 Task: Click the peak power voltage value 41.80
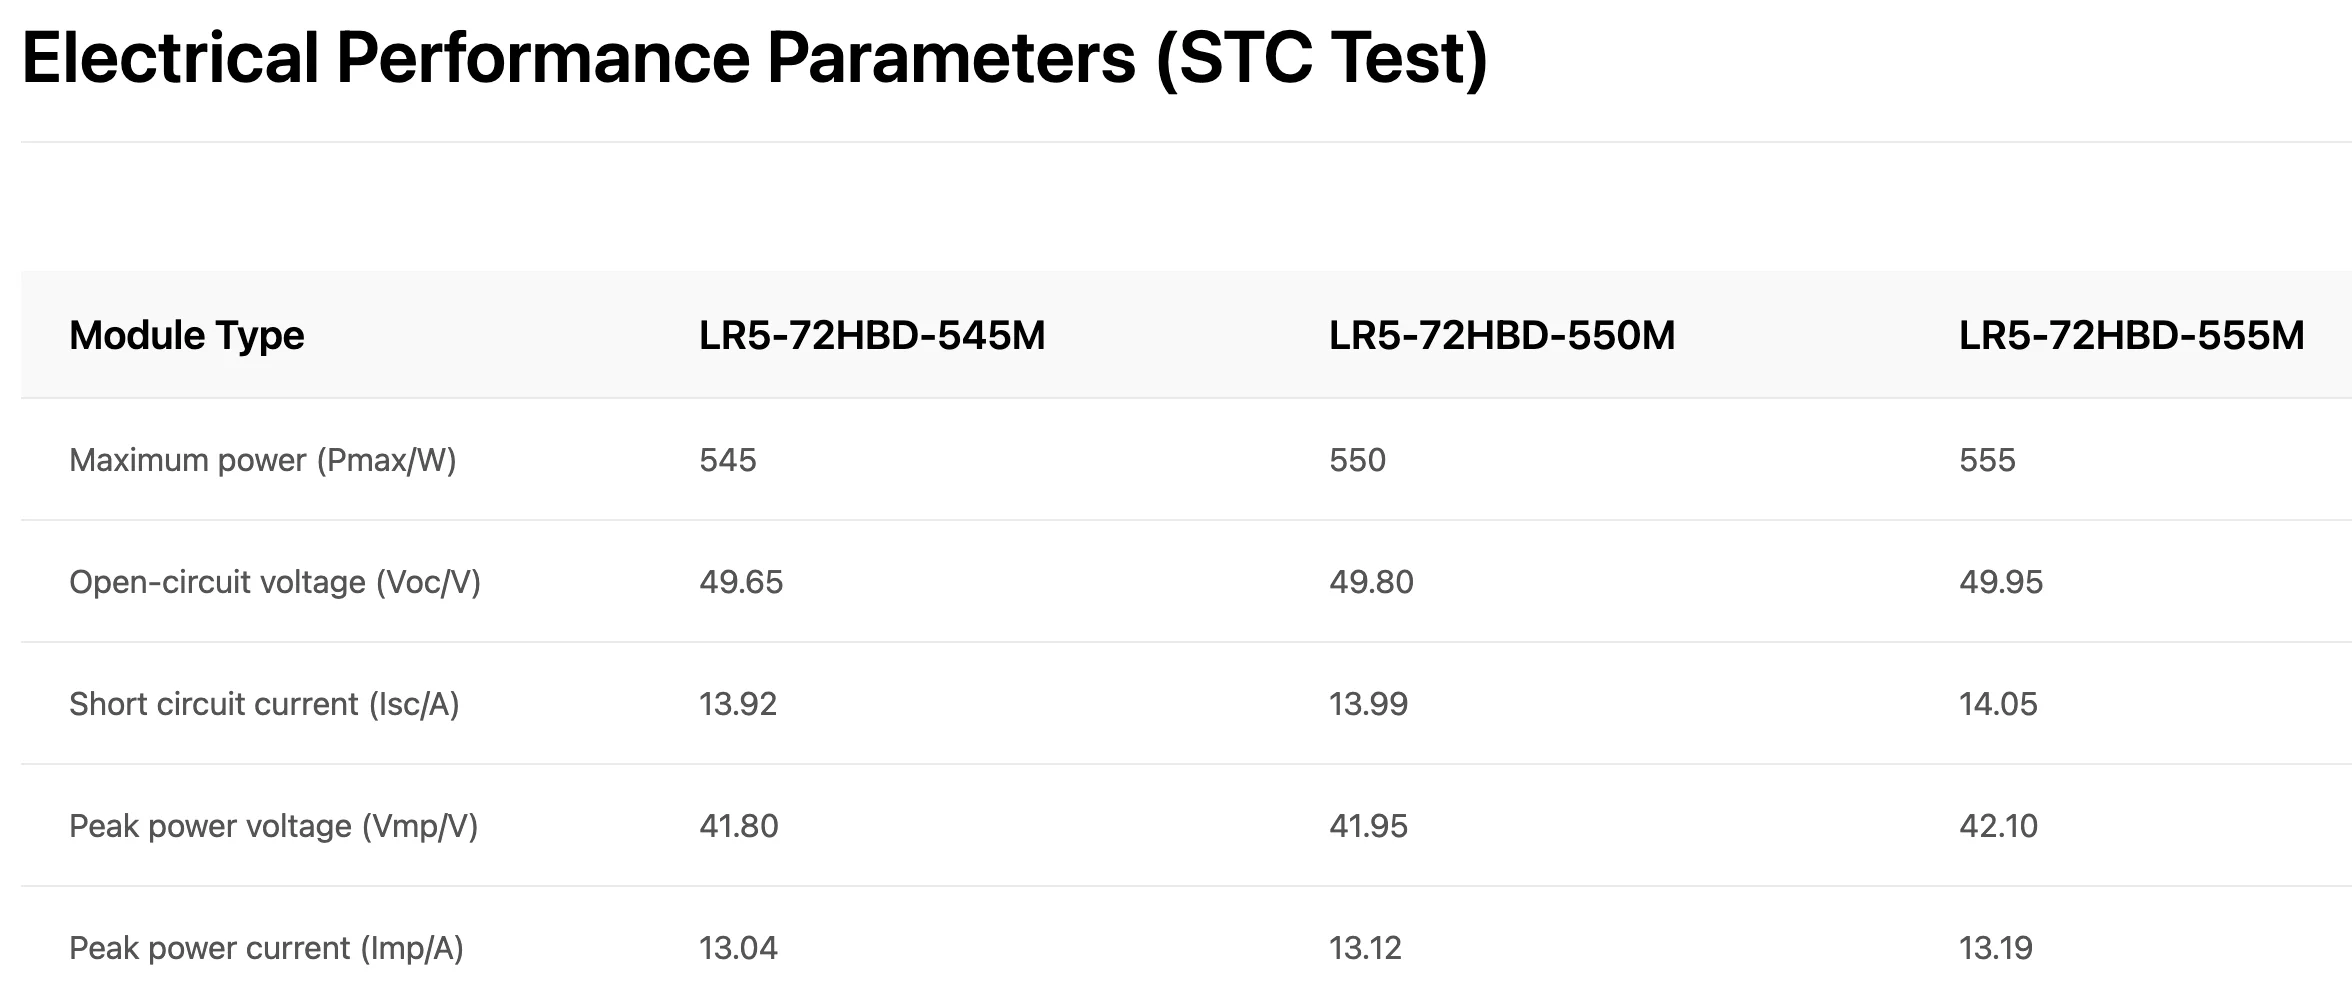click(x=739, y=826)
